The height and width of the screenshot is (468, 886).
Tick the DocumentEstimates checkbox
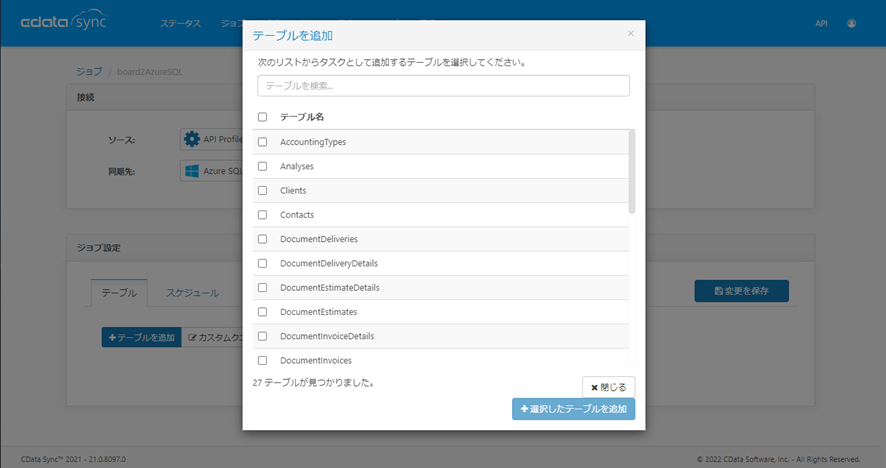pyautogui.click(x=263, y=312)
